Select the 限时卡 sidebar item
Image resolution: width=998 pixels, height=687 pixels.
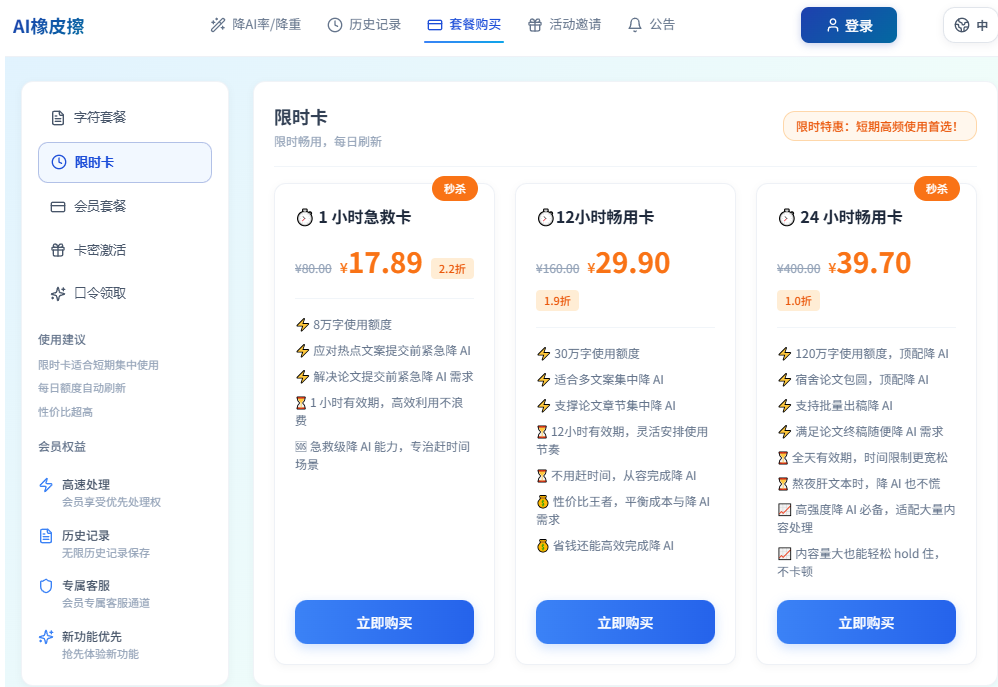tap(125, 162)
